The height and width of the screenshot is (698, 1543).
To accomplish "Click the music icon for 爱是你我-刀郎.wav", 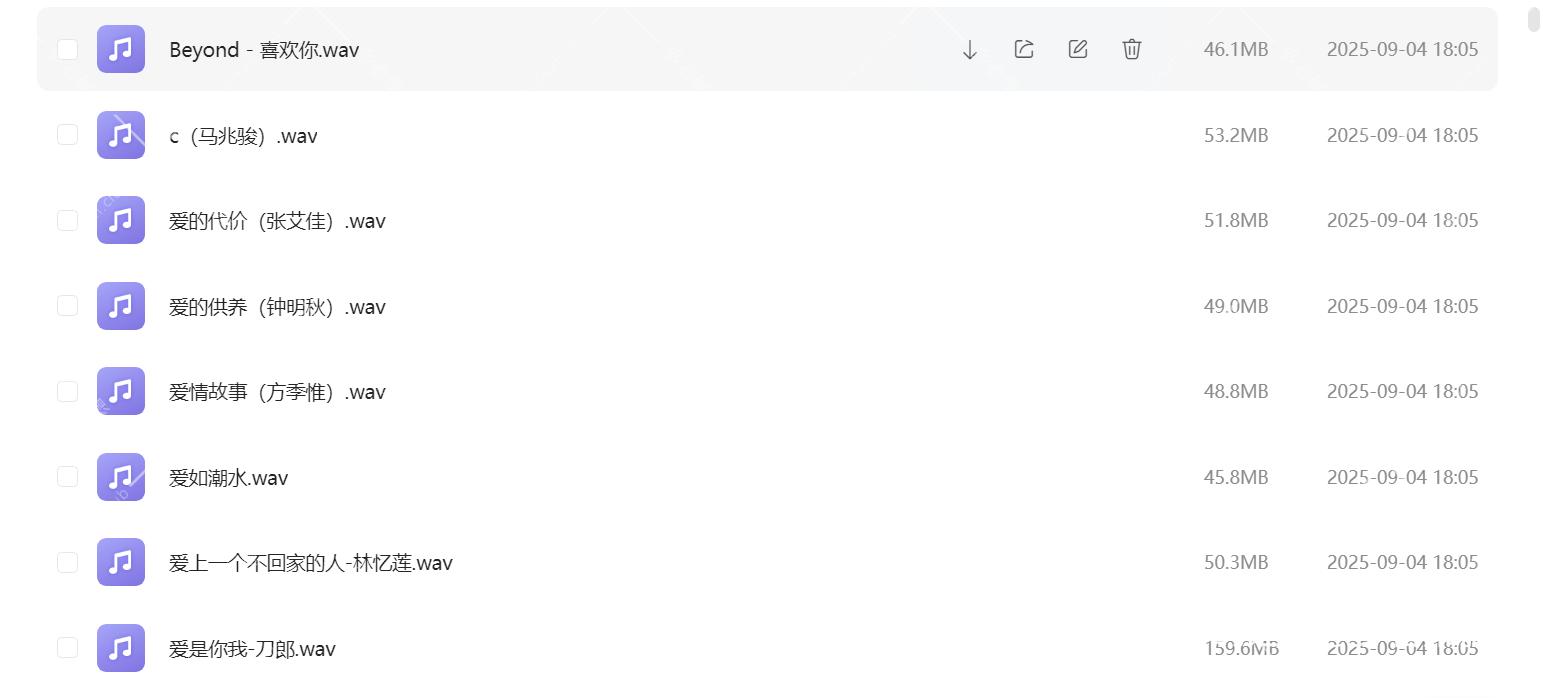I will (120, 647).
